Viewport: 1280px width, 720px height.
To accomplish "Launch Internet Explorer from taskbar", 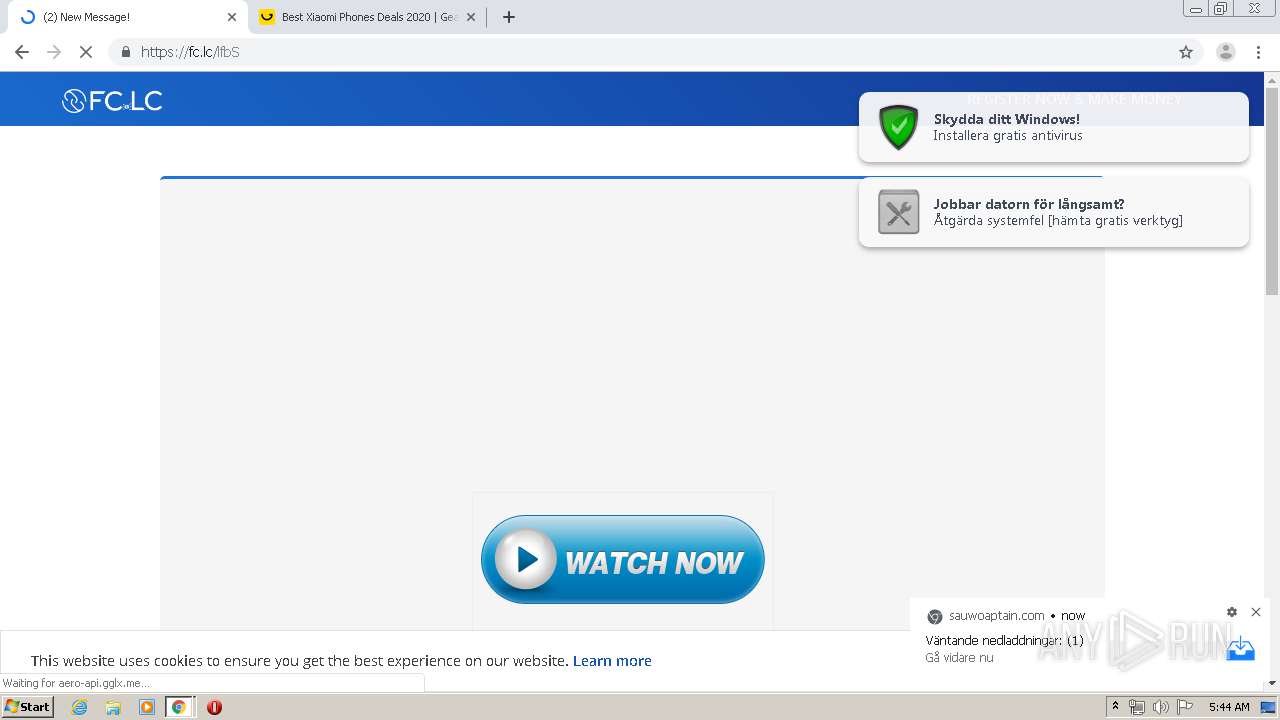I will coord(80,707).
